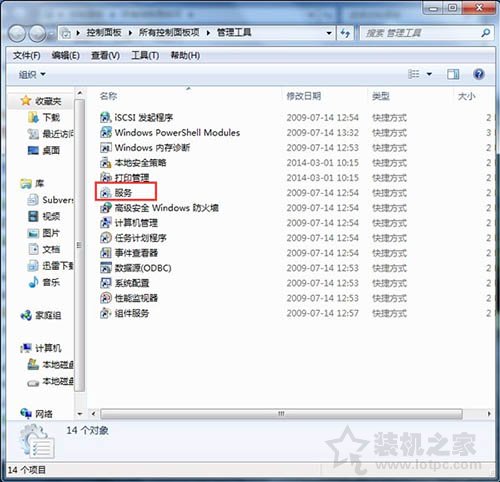Open the help question-mark button
Viewport: 500px width, 482px height.
(x=479, y=74)
